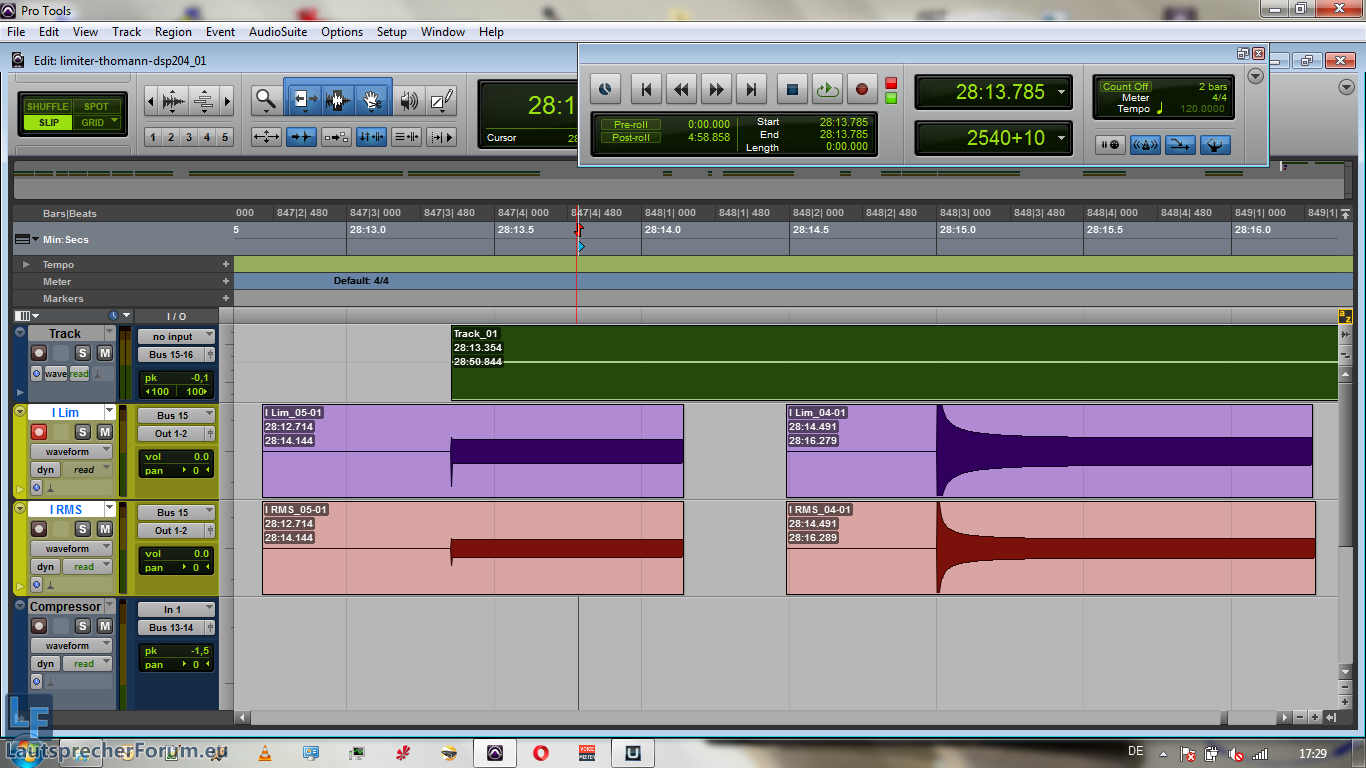Select the Grabber hand tool
Screen dimensions: 1366x768
(372, 100)
